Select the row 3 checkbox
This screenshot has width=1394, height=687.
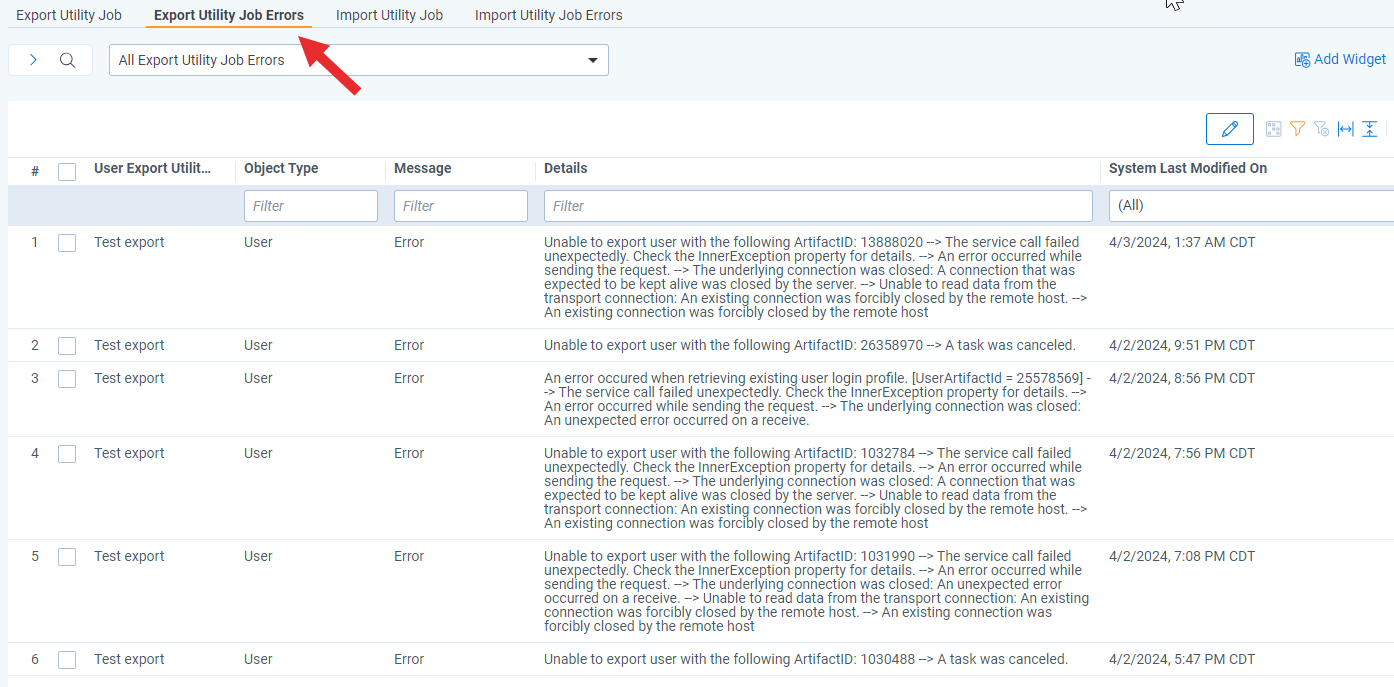coord(67,379)
